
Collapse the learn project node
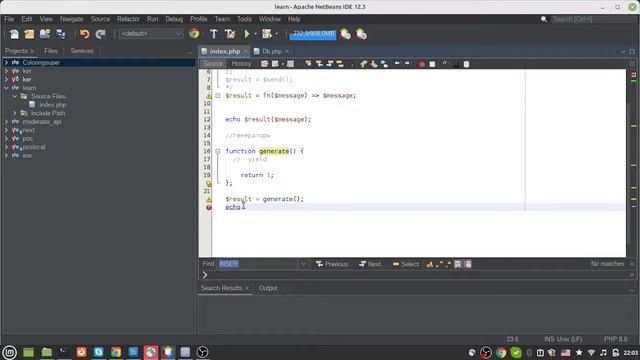(6, 88)
